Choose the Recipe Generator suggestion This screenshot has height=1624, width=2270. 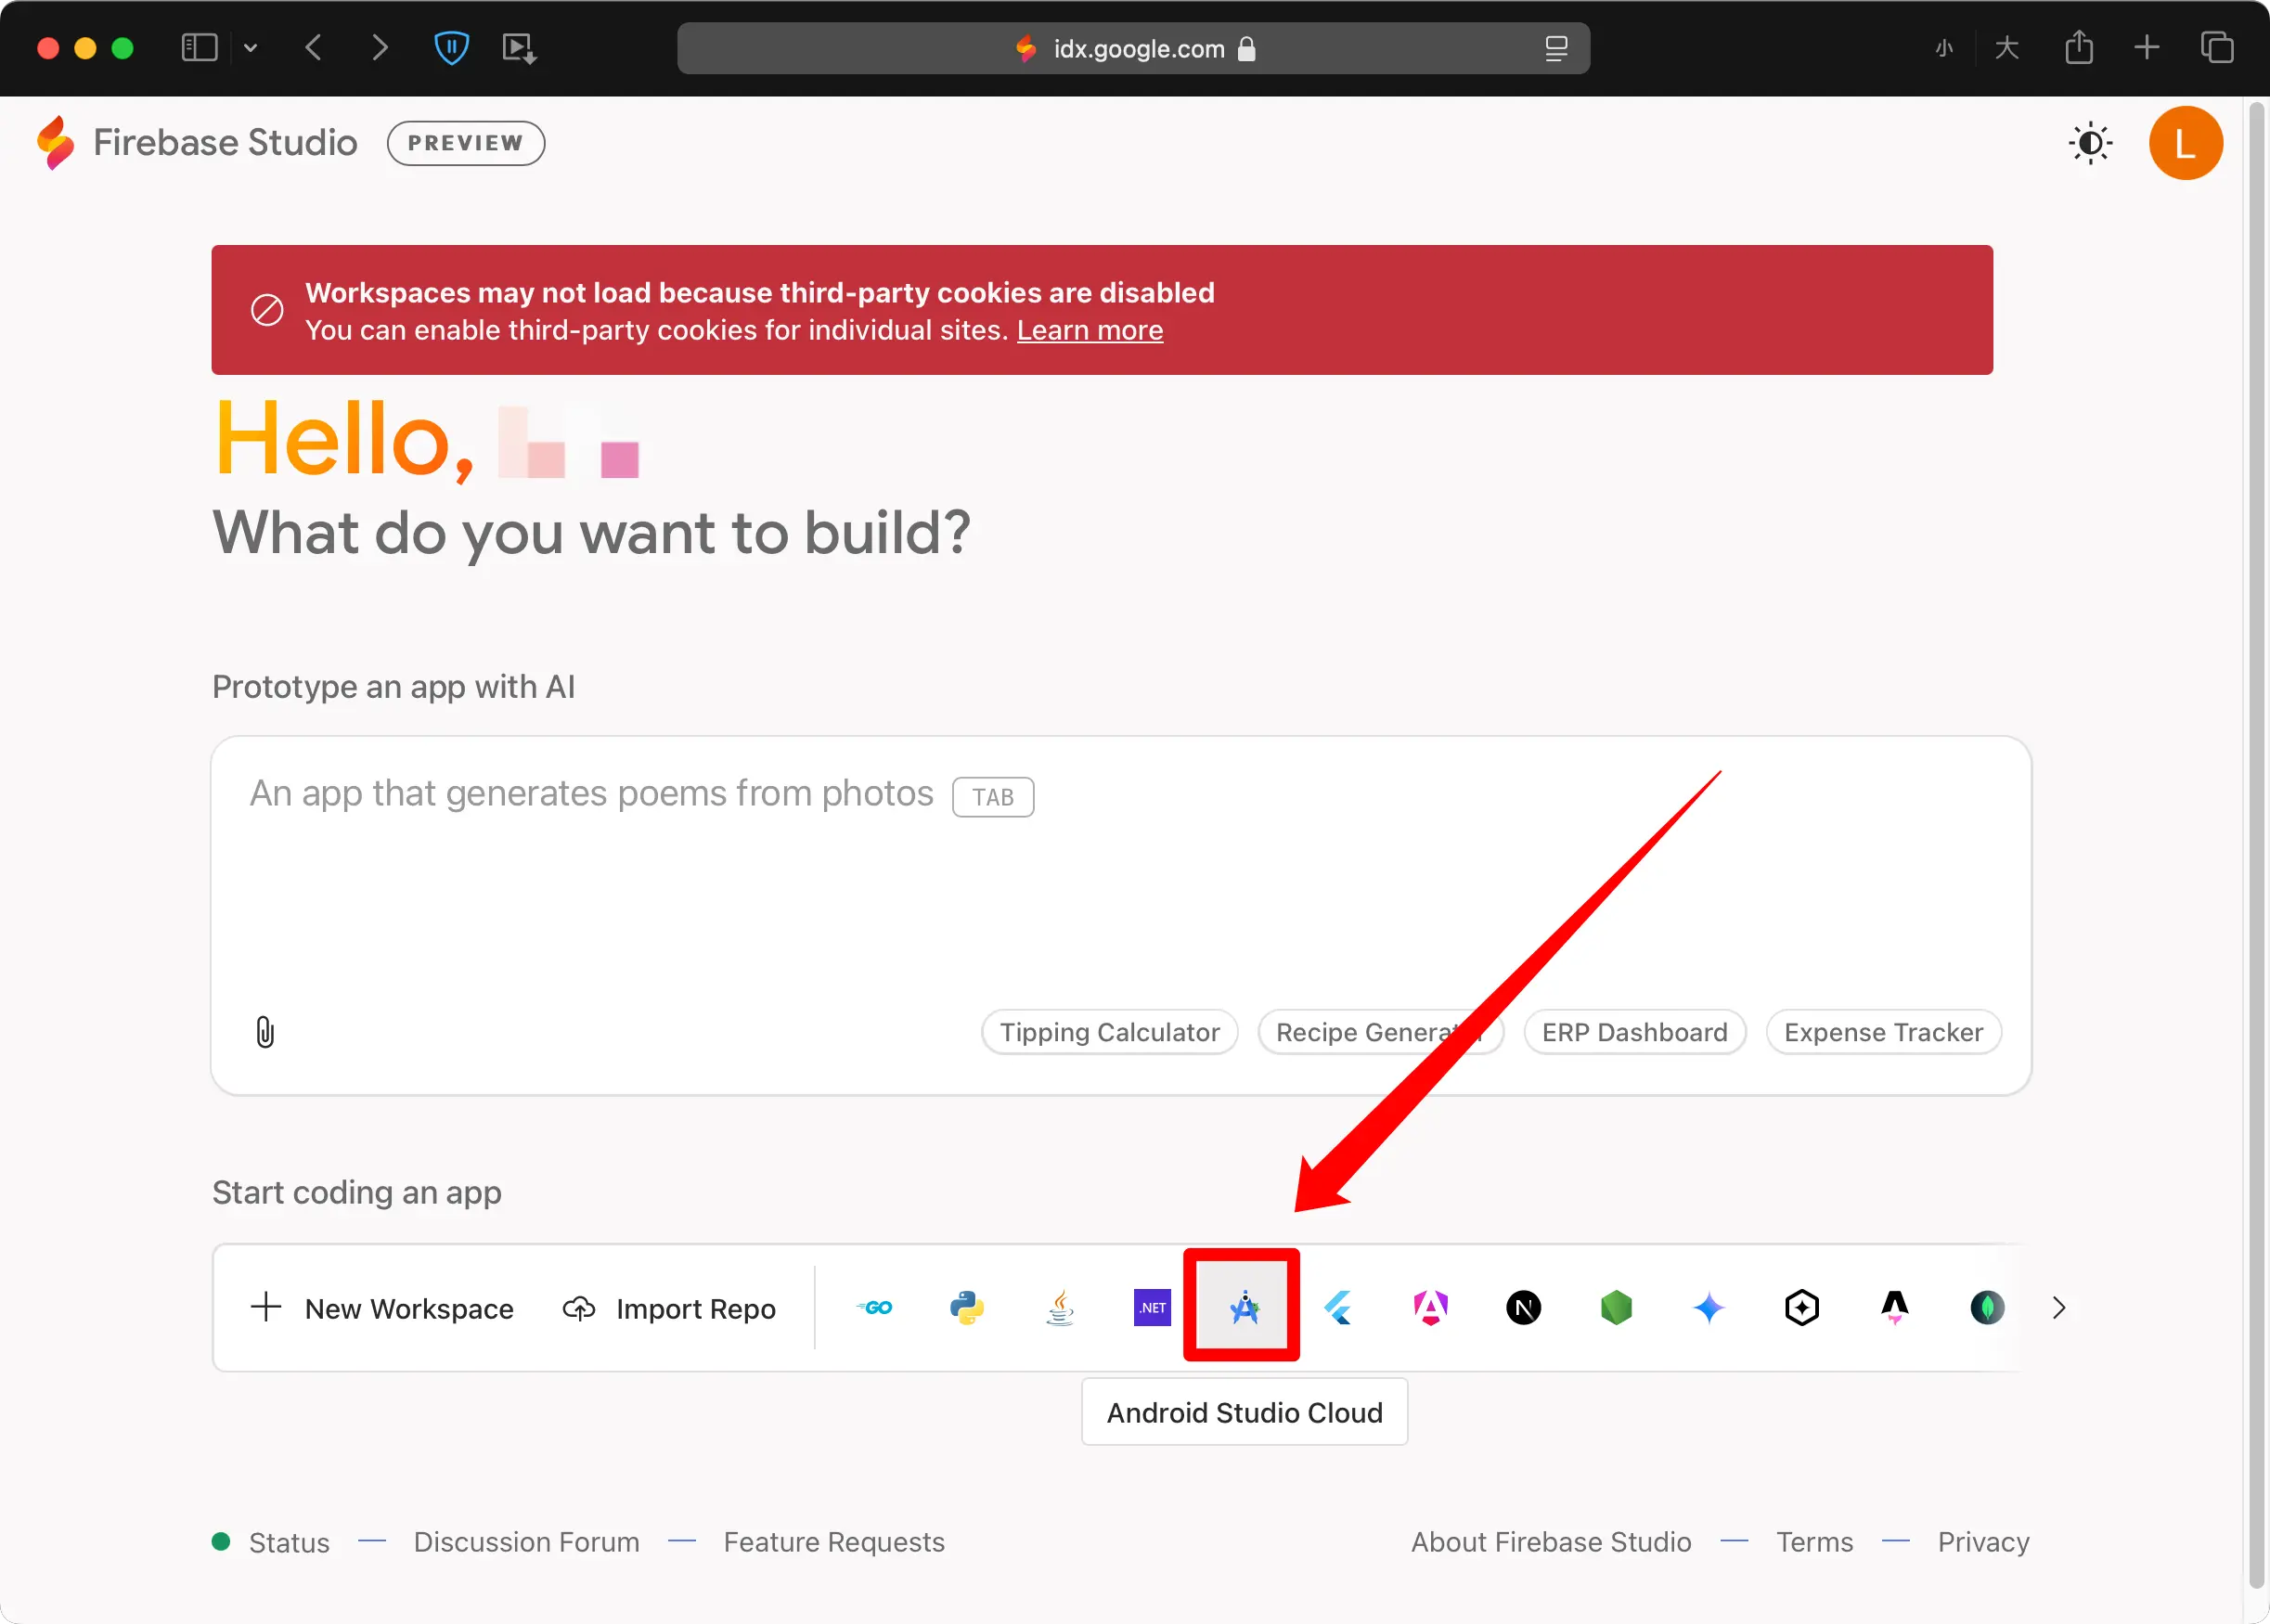click(x=1380, y=1032)
